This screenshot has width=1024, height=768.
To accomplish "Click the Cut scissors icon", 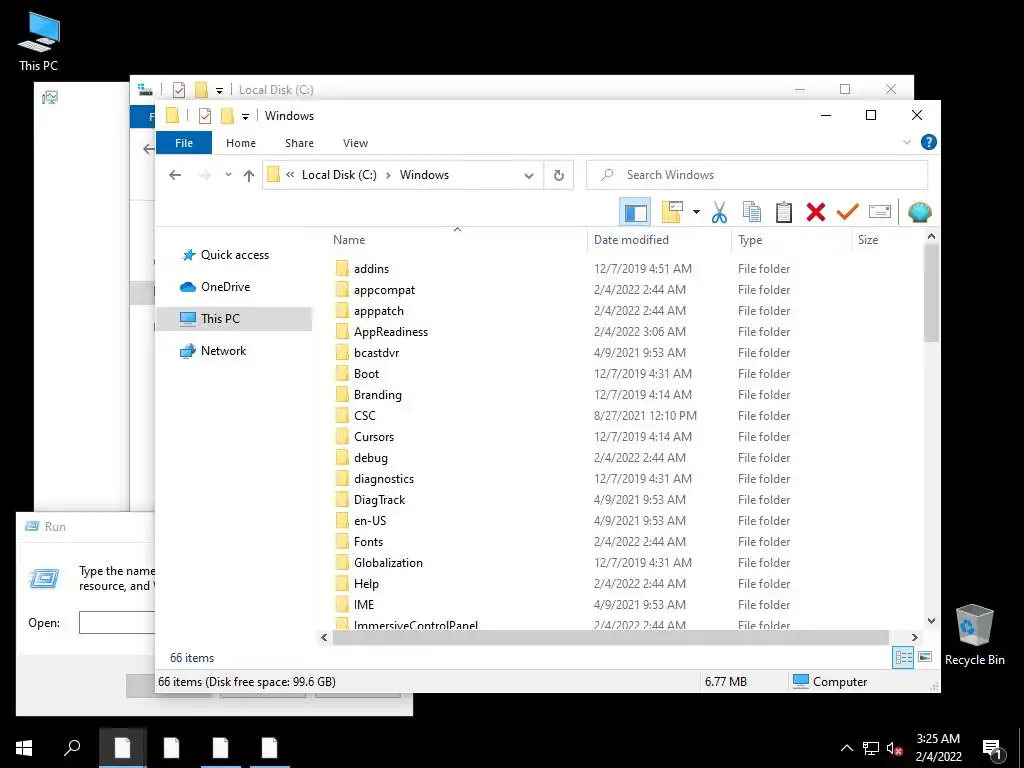I will 719,212.
